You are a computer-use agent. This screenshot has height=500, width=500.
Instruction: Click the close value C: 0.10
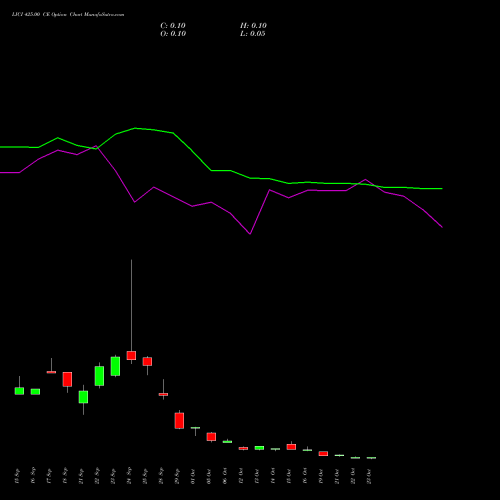[173, 26]
